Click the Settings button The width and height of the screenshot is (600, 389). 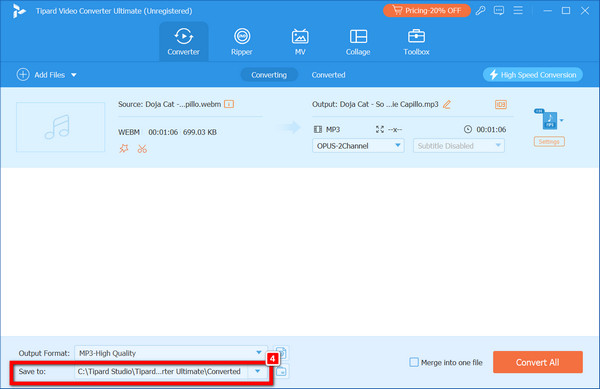point(549,142)
